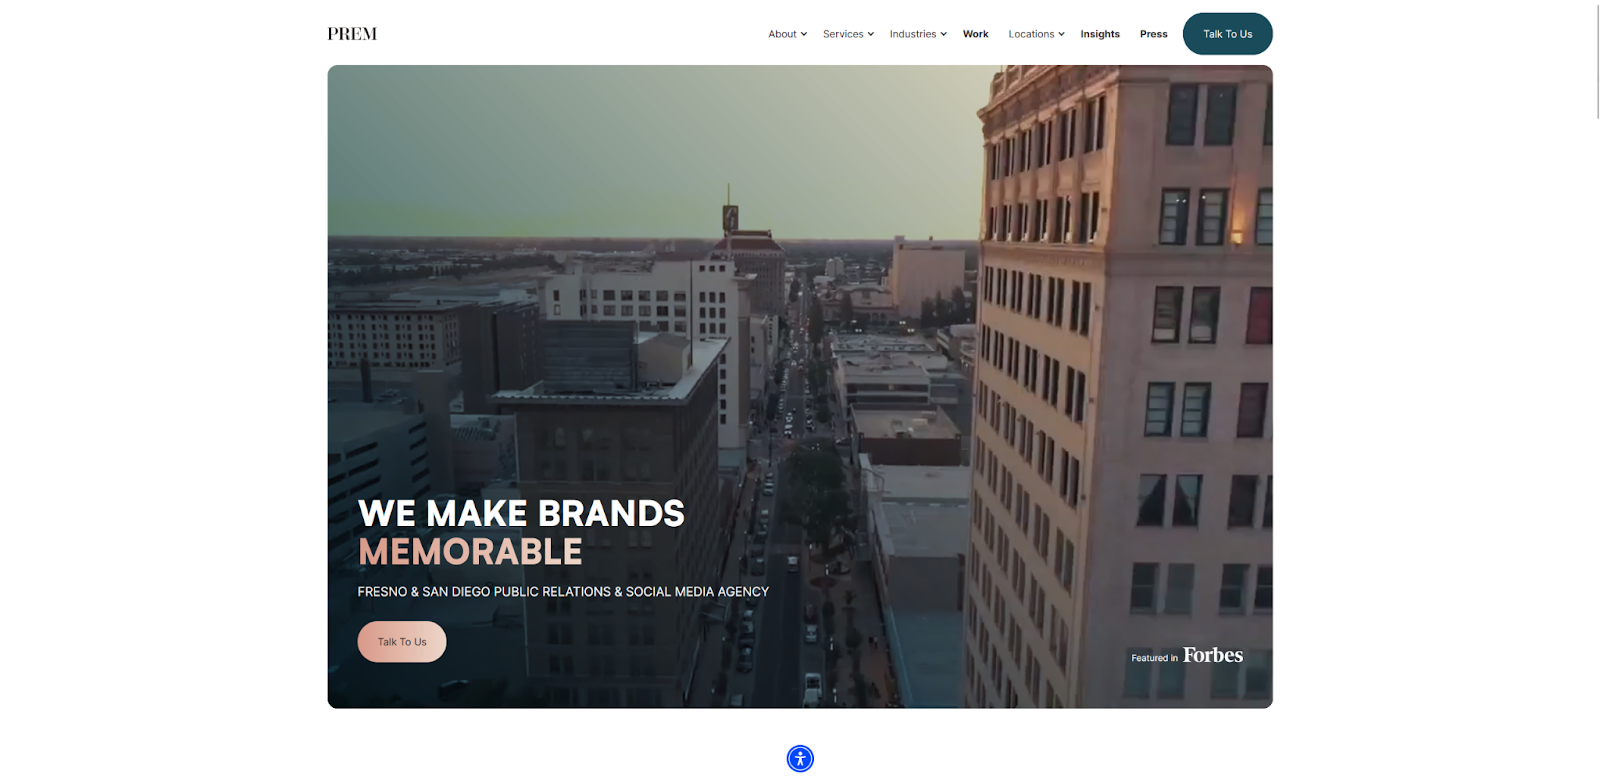Click the Locations chevron arrow
Screen dimensions: 1600x776
(x=1061, y=34)
